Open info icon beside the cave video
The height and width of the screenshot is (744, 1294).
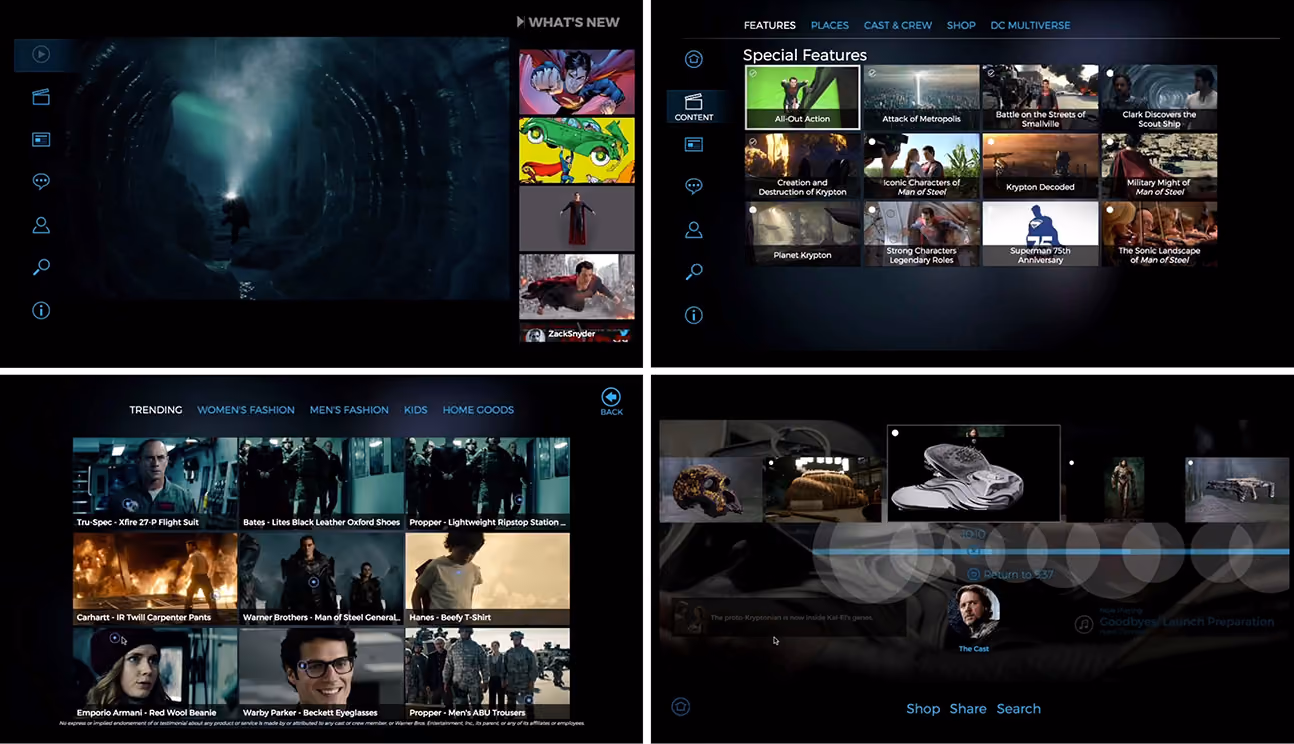(41, 310)
